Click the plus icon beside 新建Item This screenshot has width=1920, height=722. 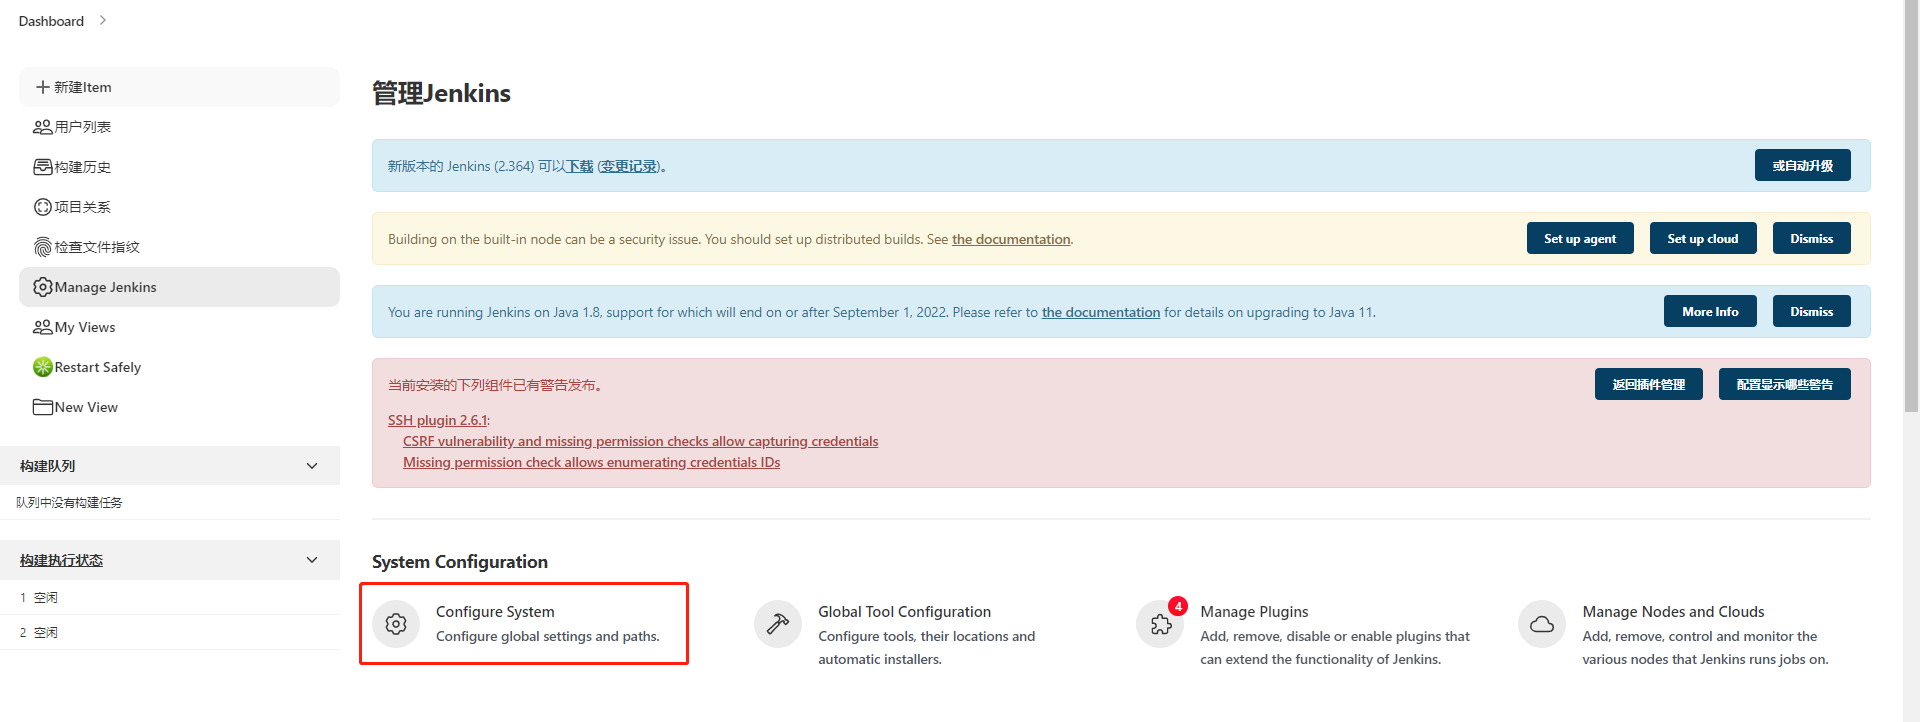pyautogui.click(x=43, y=87)
